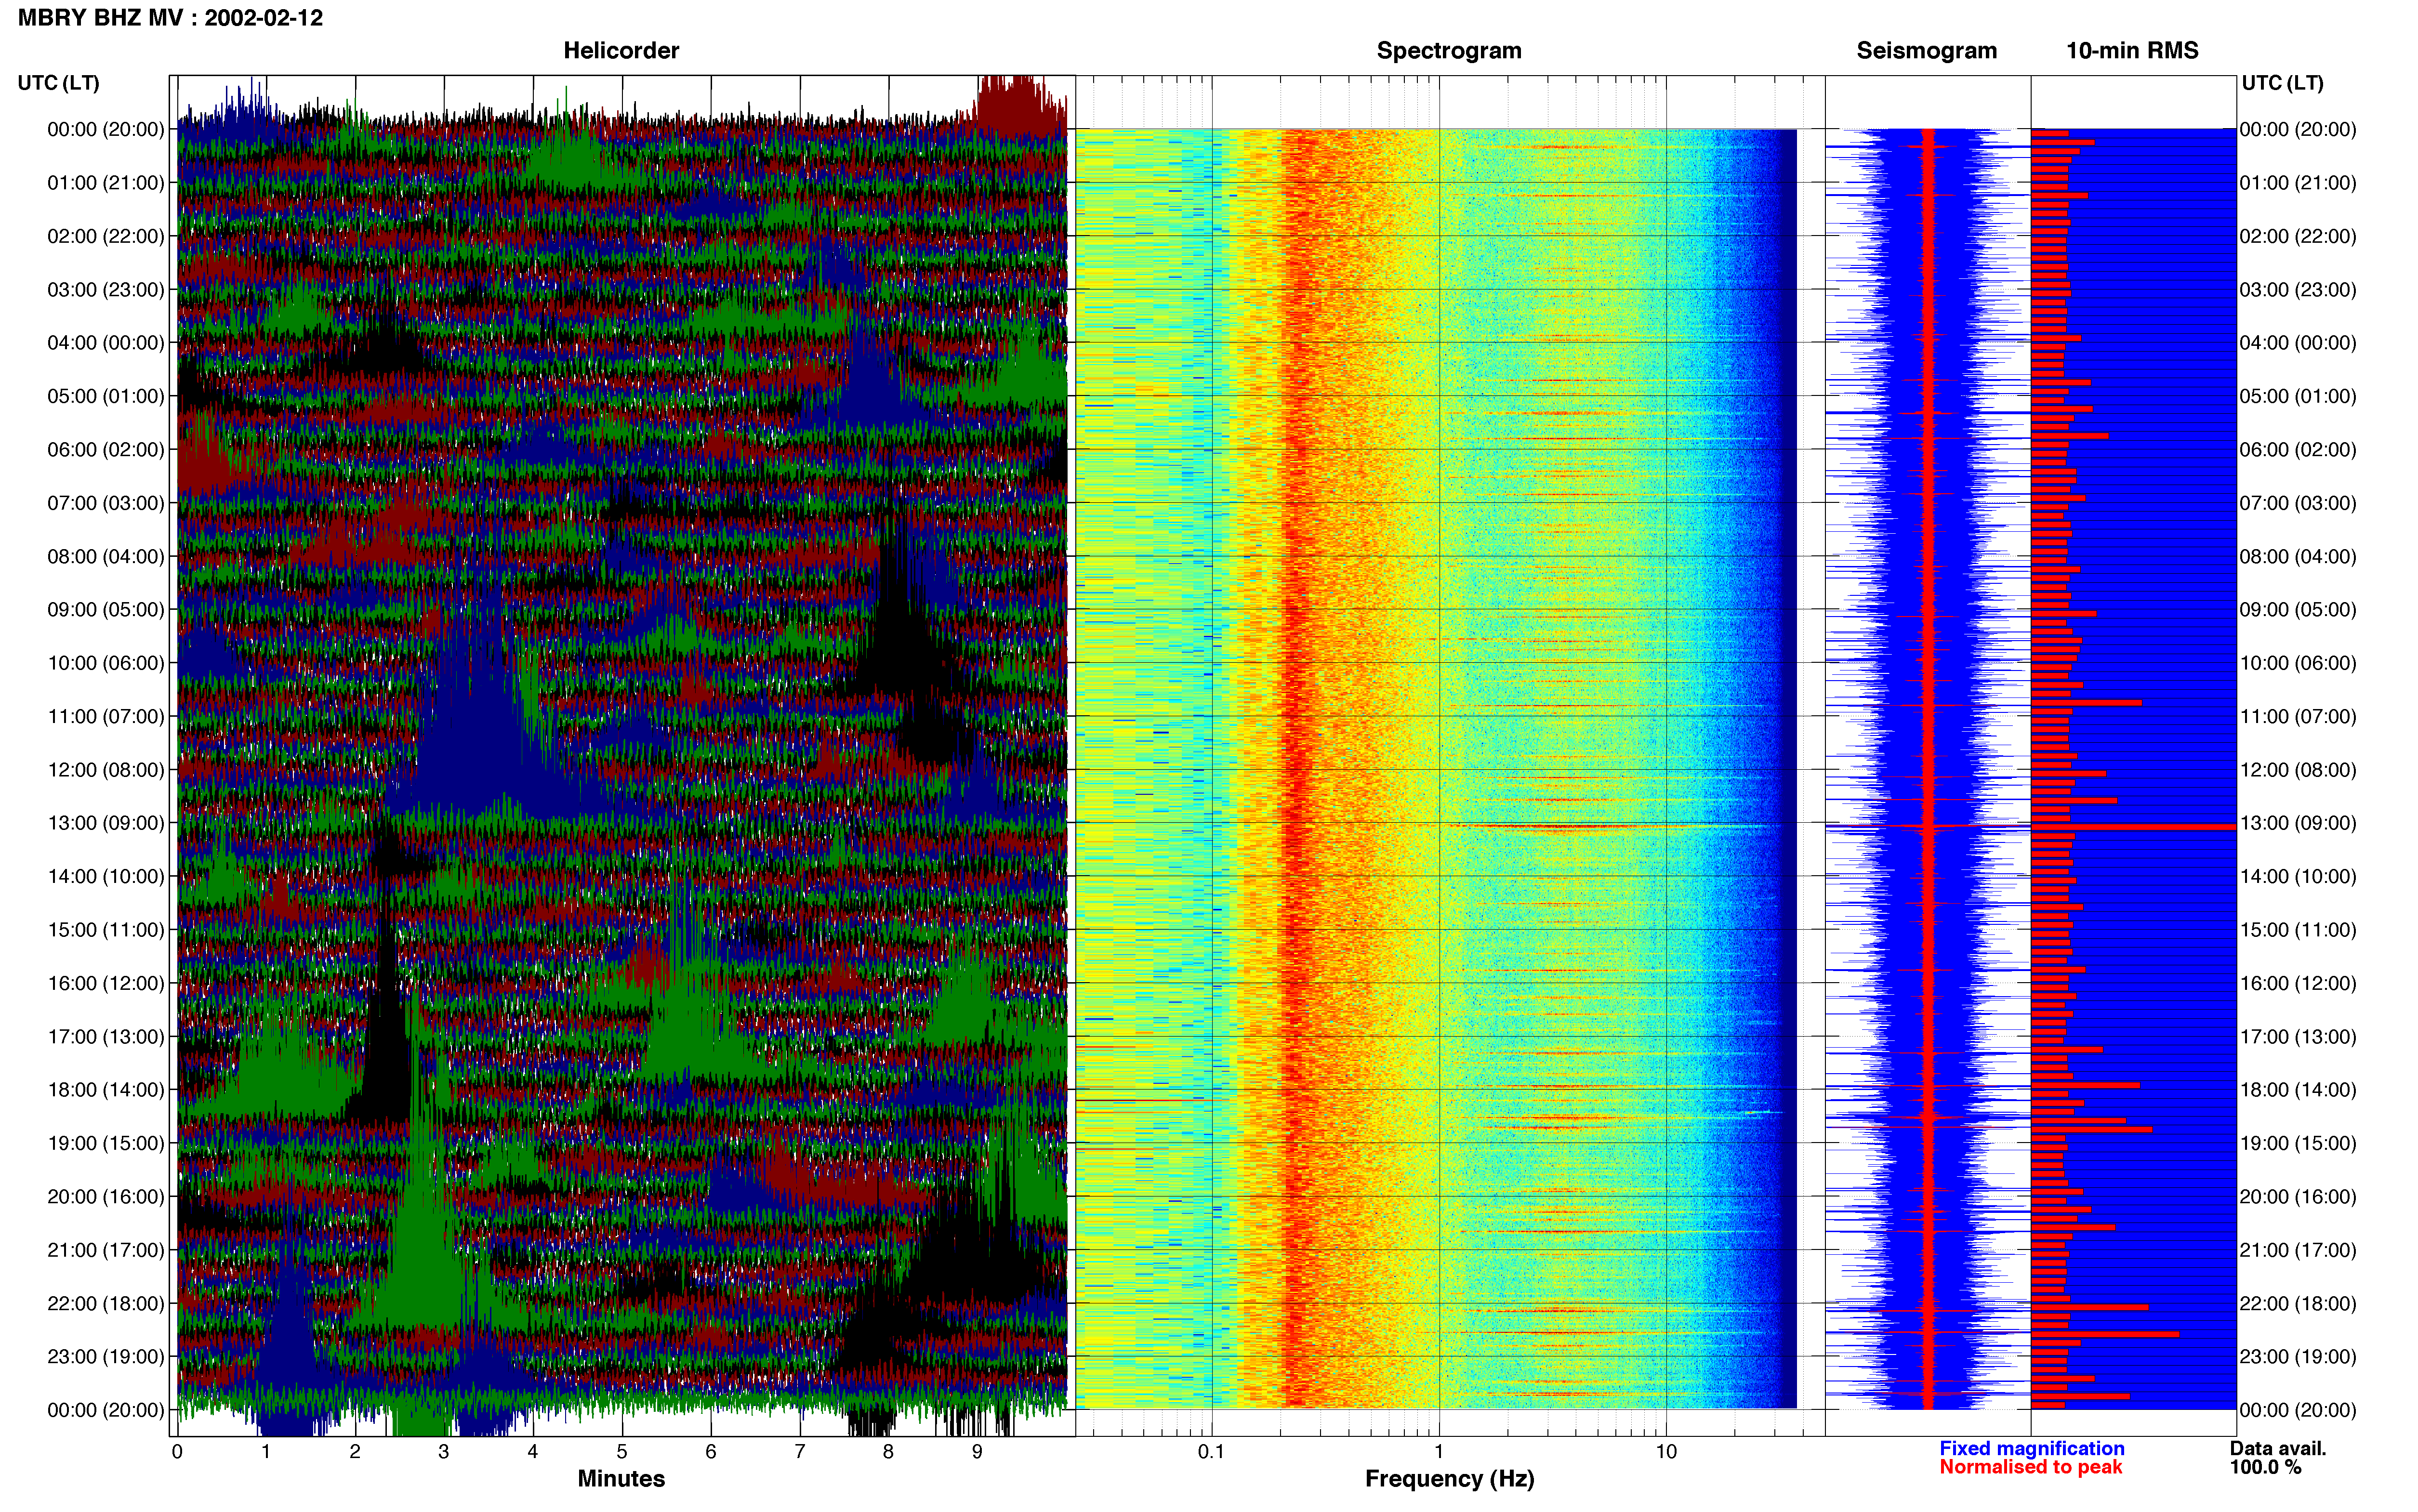This screenshot has height=1512, width=2418.
Task: Click minute tick label 3
Action: pos(444,1452)
